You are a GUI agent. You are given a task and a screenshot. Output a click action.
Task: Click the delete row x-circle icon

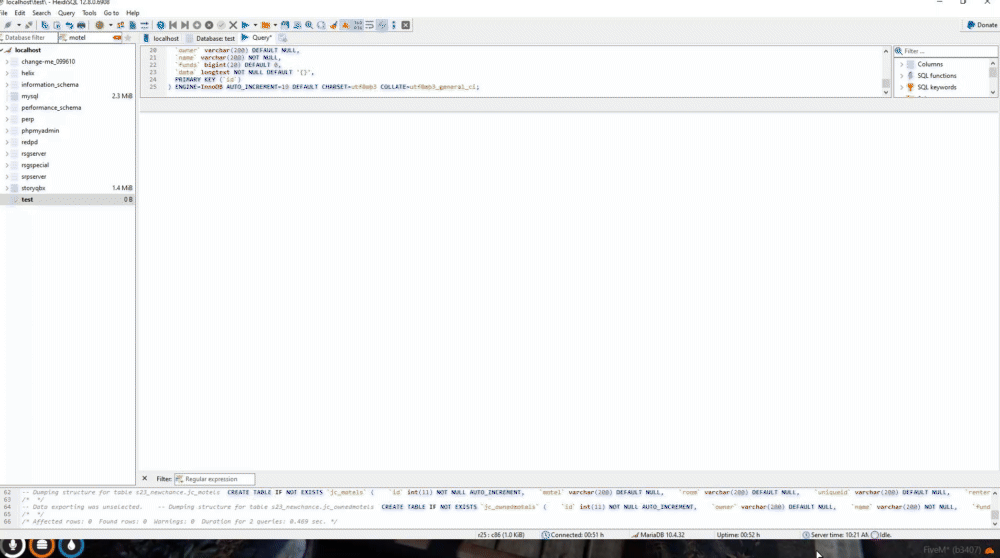[x=209, y=25]
